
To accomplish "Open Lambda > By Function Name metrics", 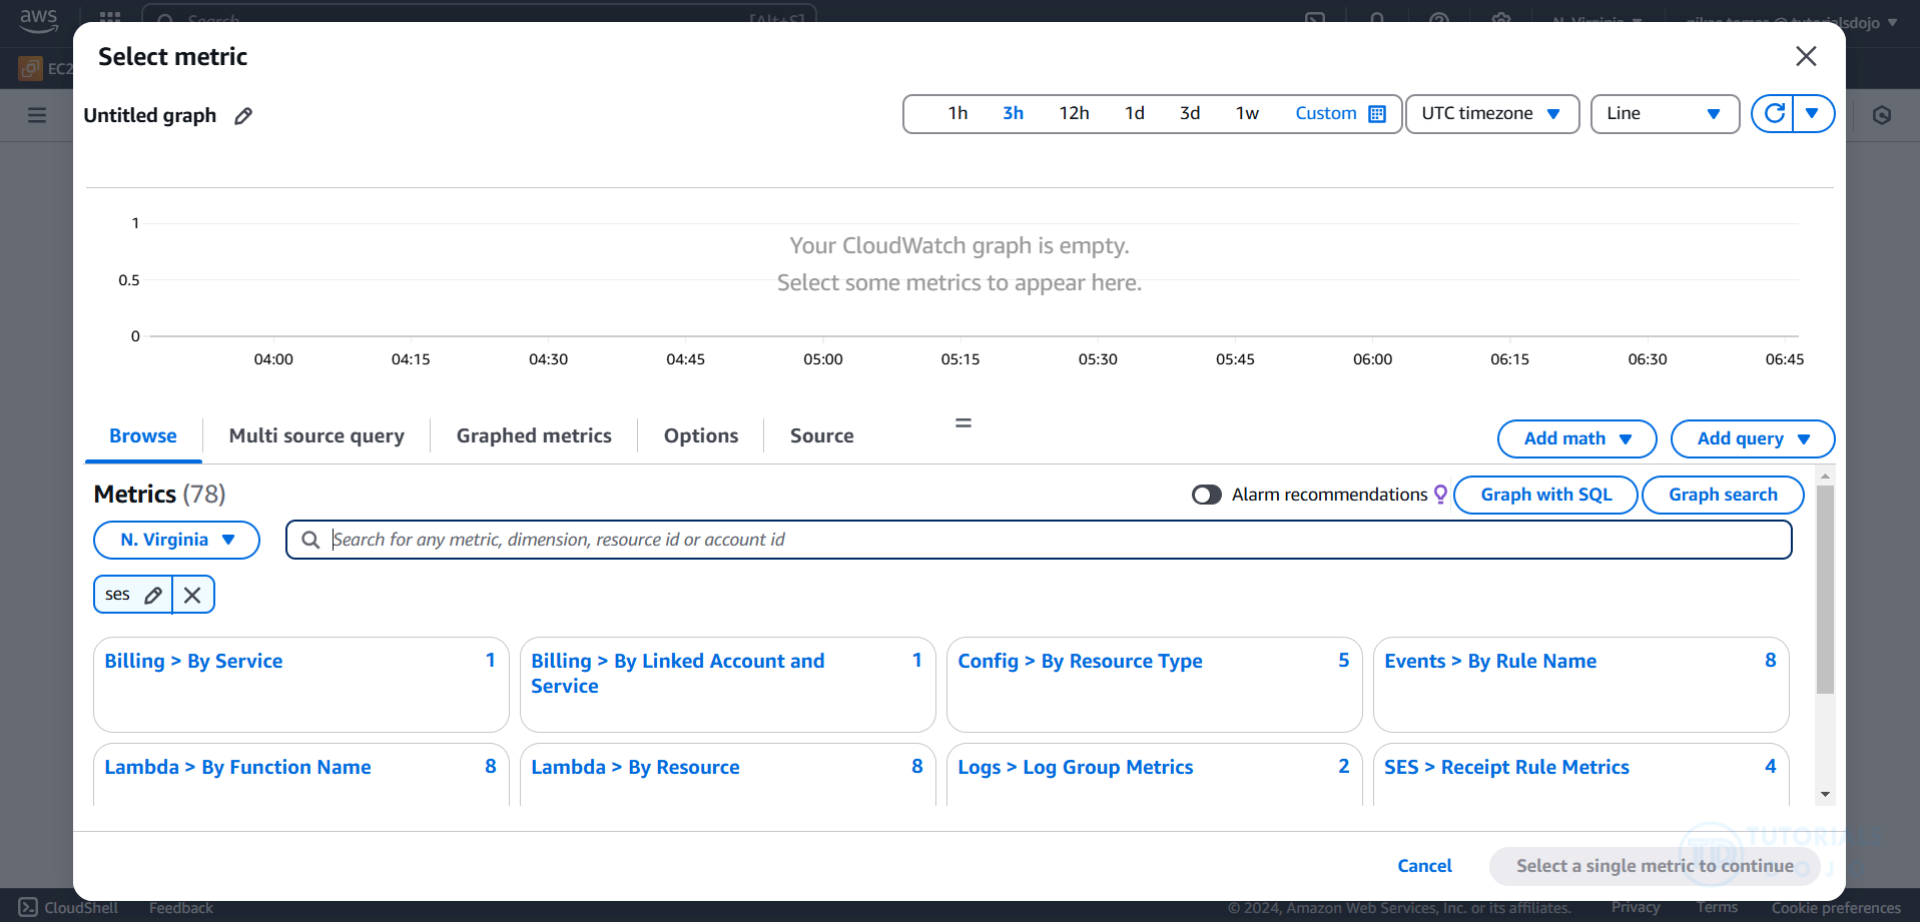I will pyautogui.click(x=238, y=767).
